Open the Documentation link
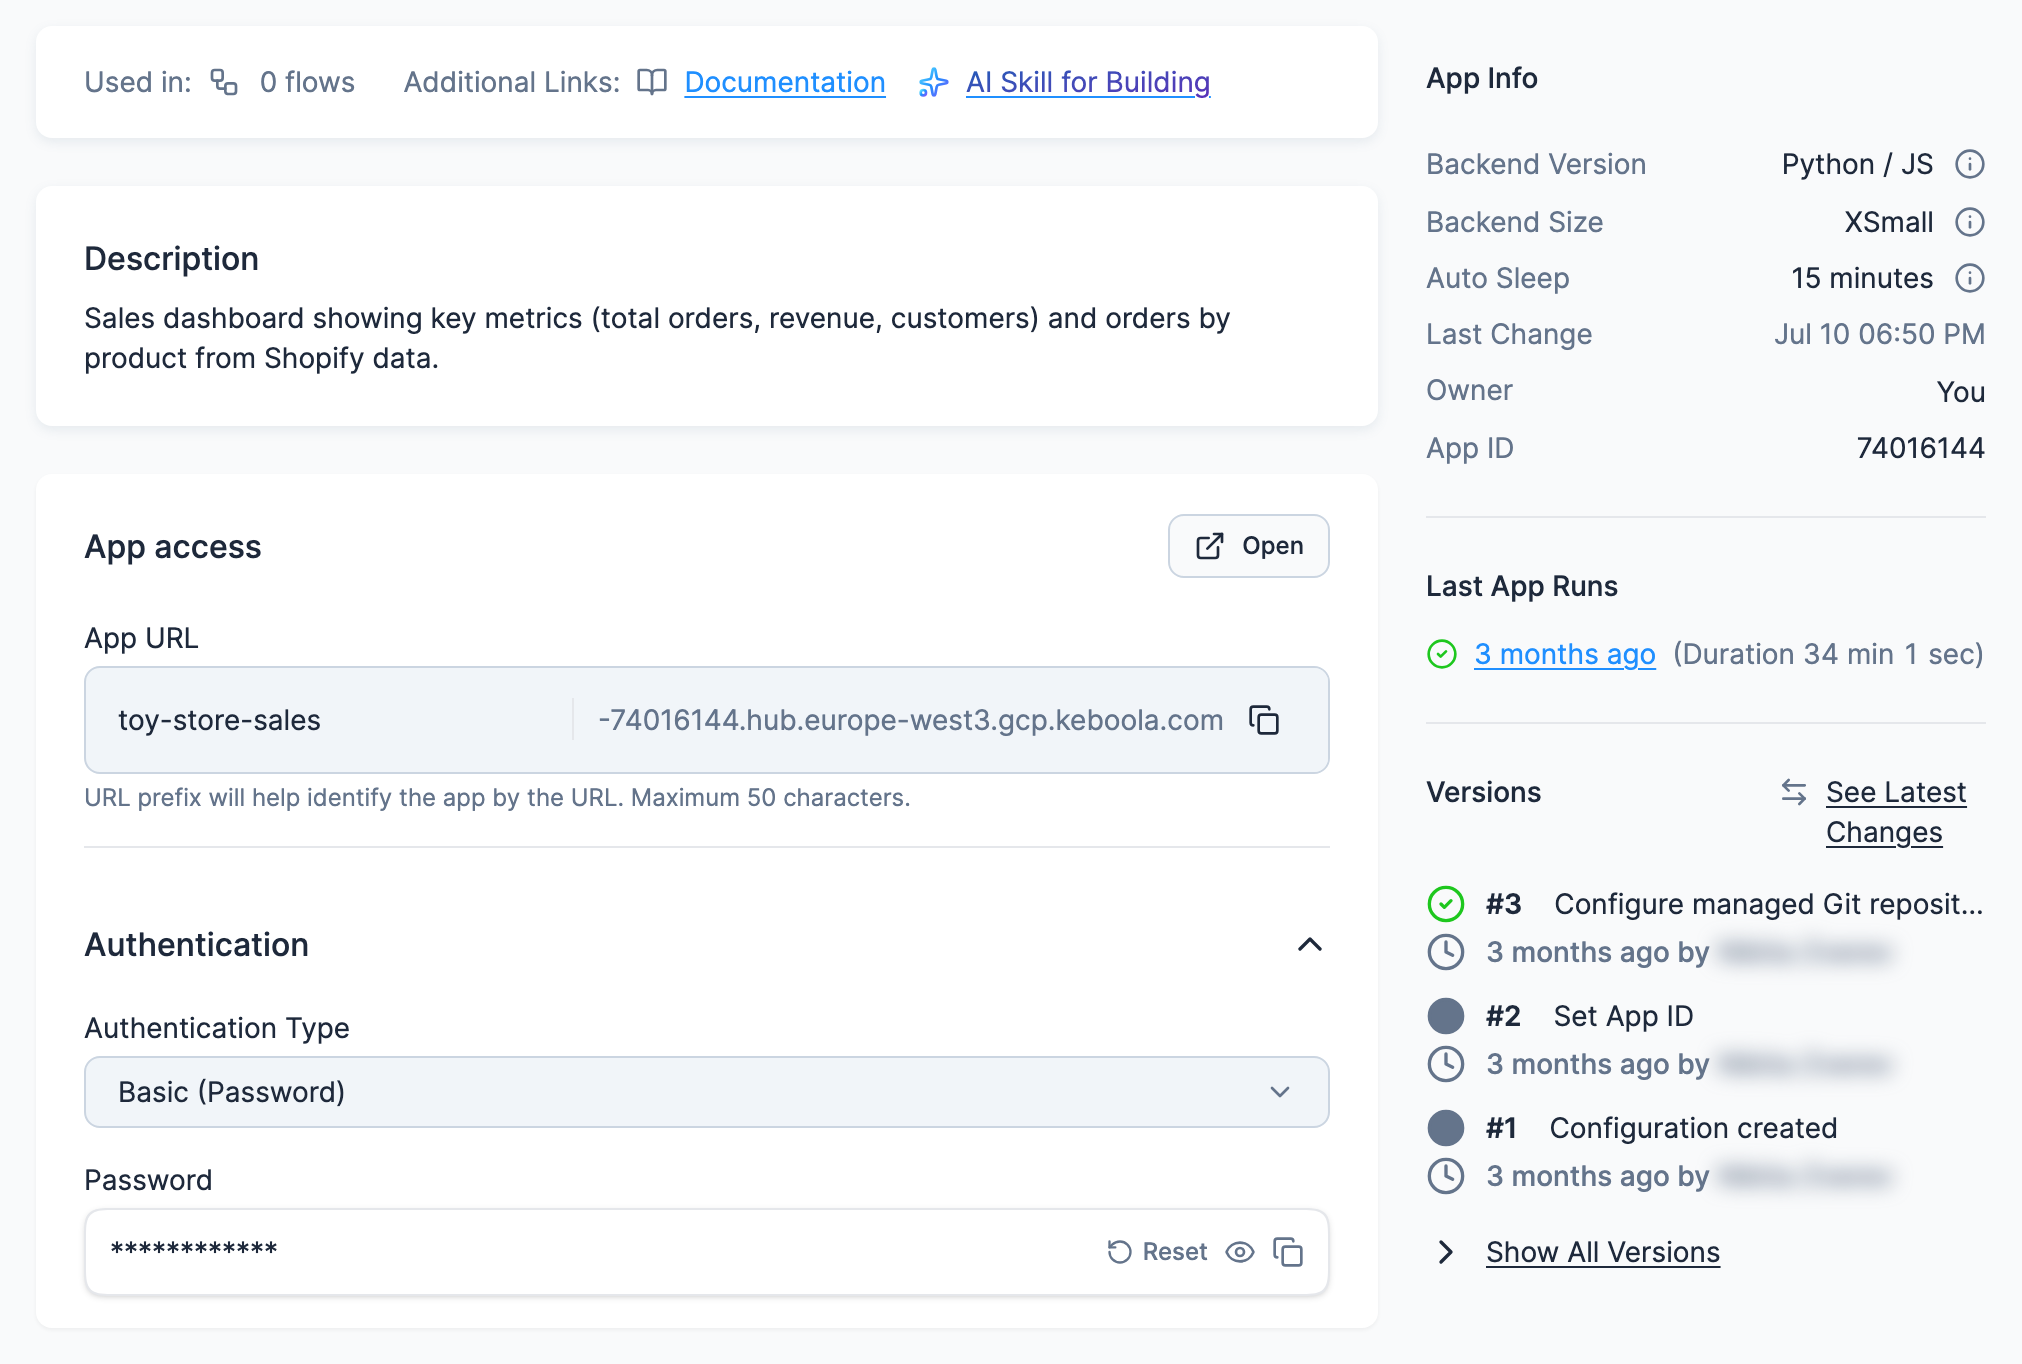 pyautogui.click(x=785, y=82)
